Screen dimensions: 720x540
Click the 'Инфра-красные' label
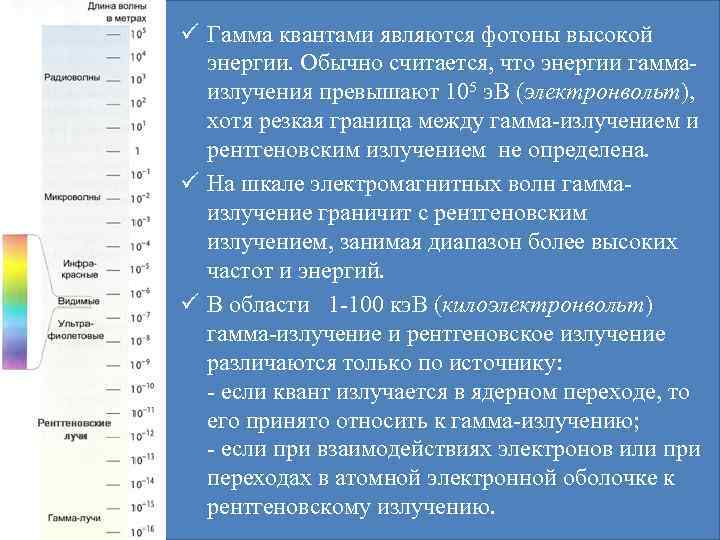pyautogui.click(x=80, y=269)
